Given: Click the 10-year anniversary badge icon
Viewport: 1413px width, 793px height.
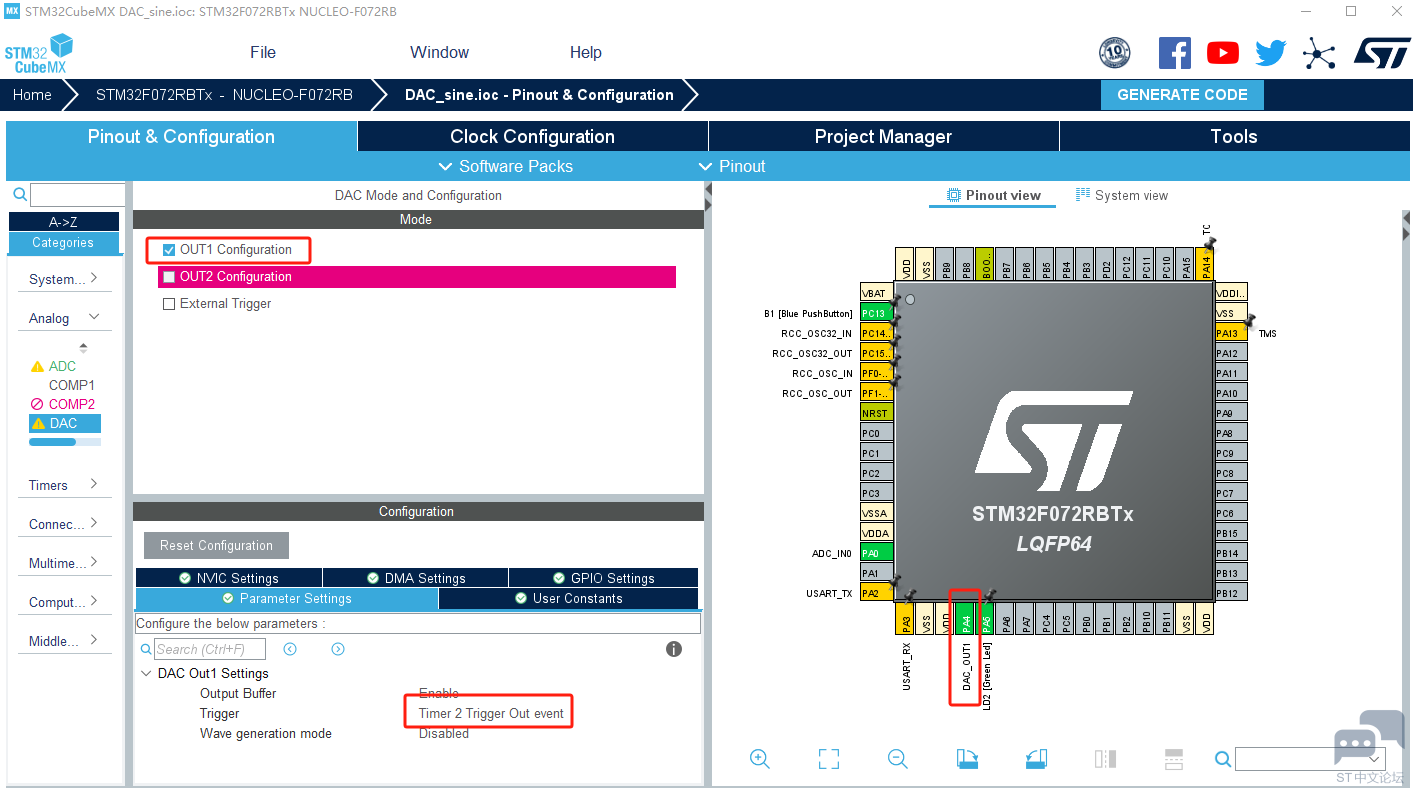Looking at the screenshot, I should coord(1114,53).
